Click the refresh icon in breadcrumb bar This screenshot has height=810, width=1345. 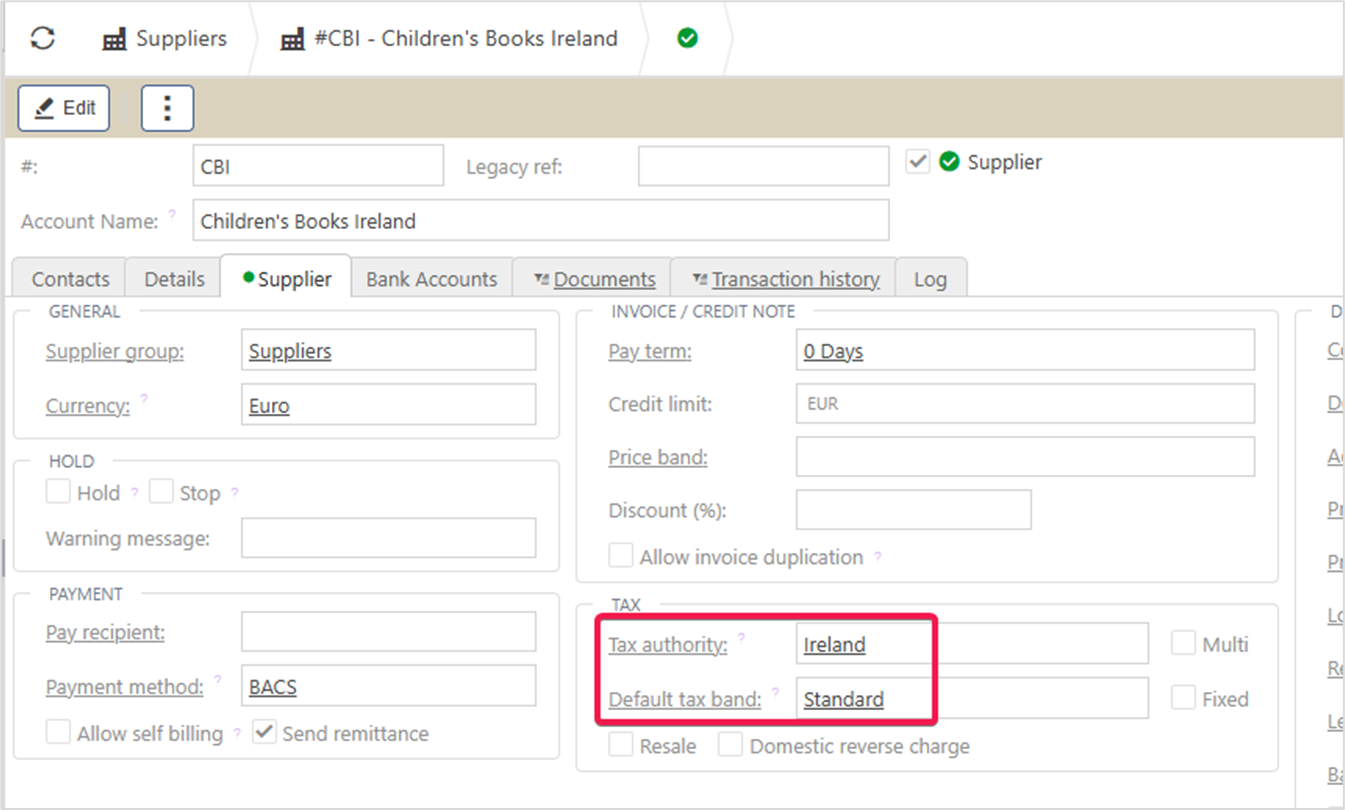43,39
